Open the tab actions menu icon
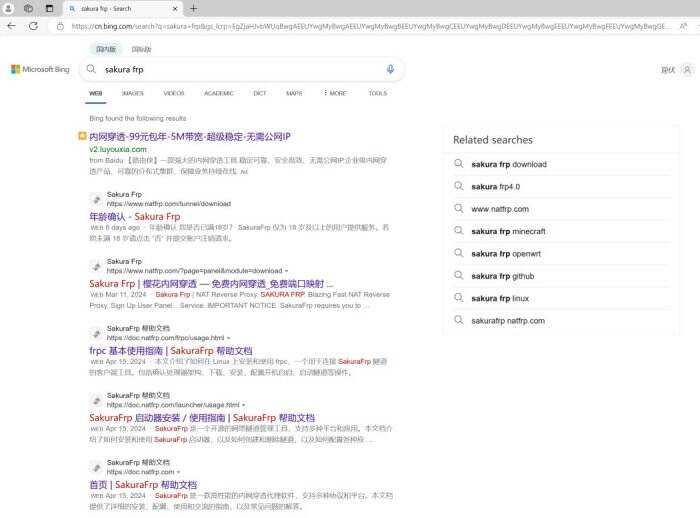 coord(50,8)
